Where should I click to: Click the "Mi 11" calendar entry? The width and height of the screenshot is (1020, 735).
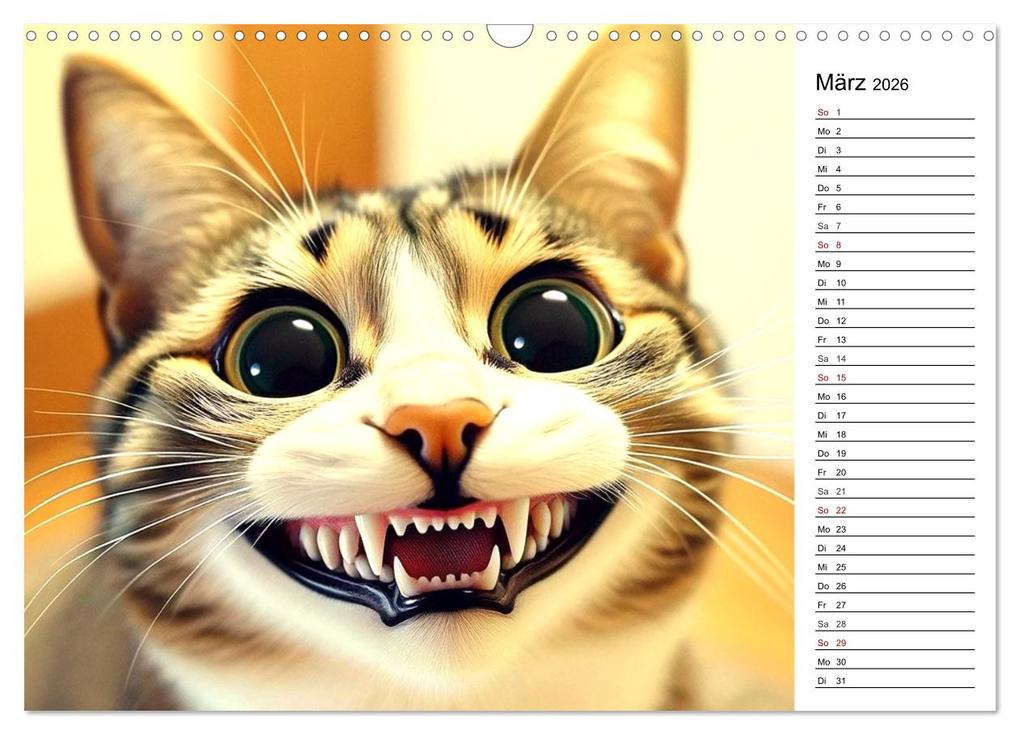[894, 302]
